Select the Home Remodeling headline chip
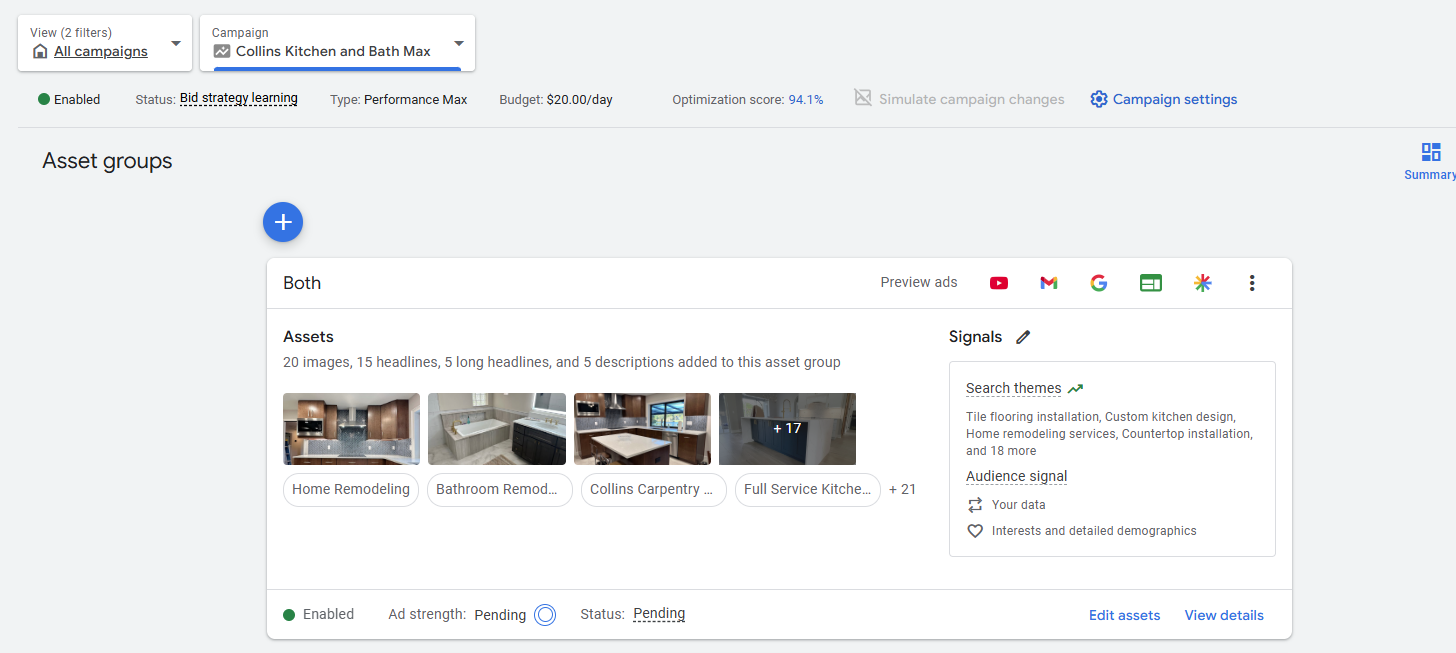The image size is (1456, 653). tap(351, 490)
